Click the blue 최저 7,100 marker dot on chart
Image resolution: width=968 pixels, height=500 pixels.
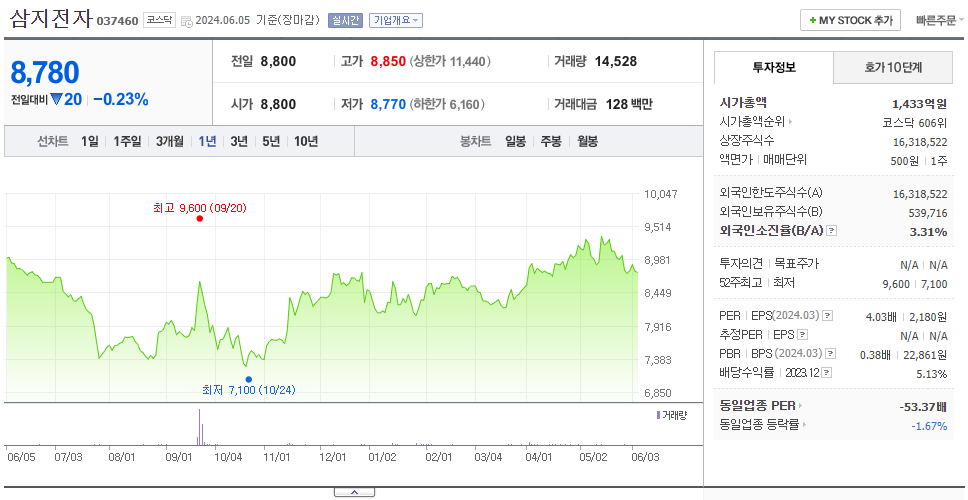point(249,379)
